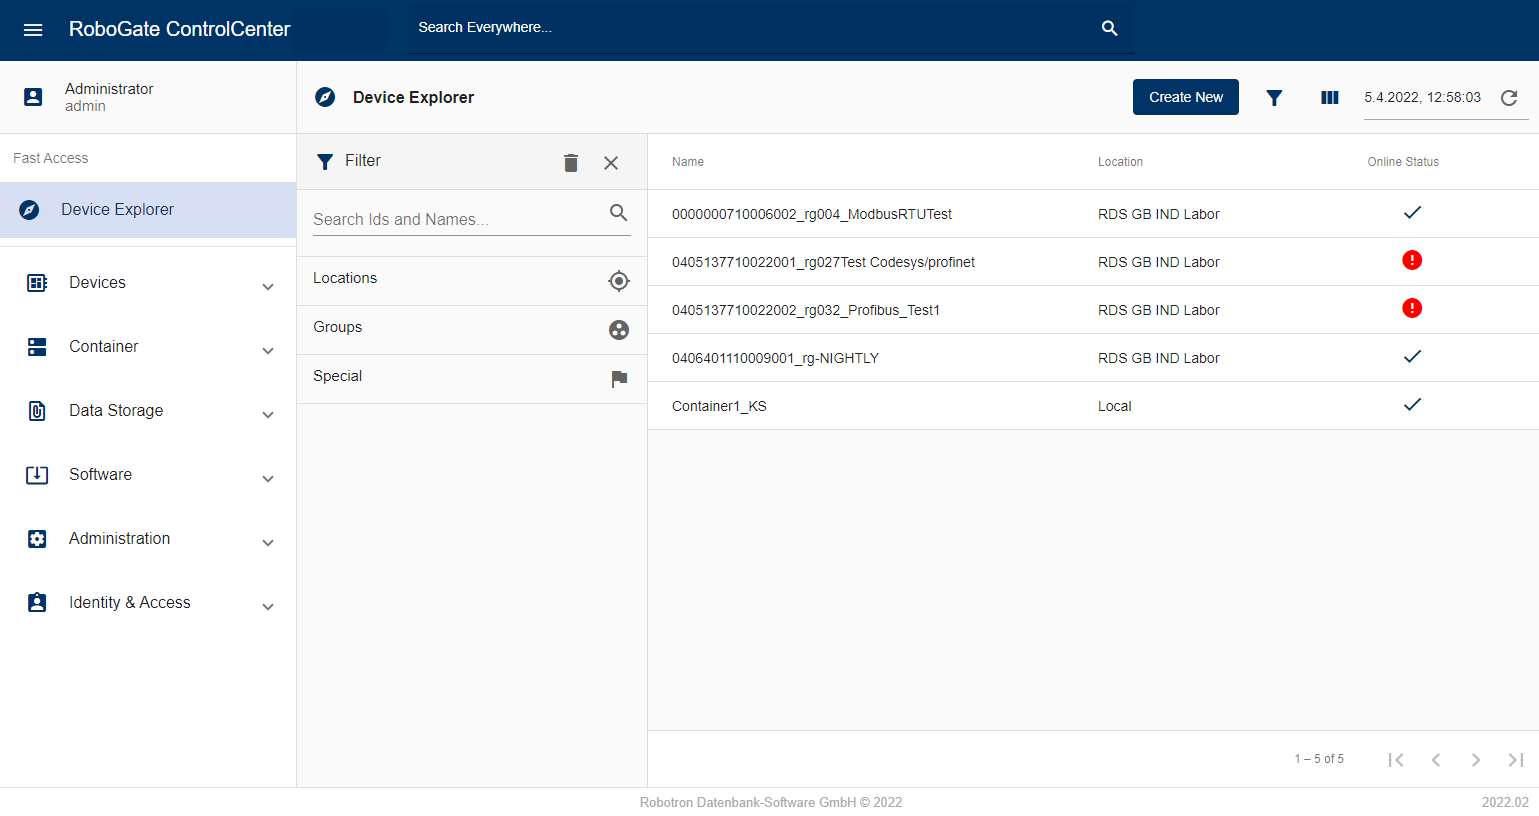Click error status icon for rg027Test Codesys/profinet

[x=1412, y=260]
